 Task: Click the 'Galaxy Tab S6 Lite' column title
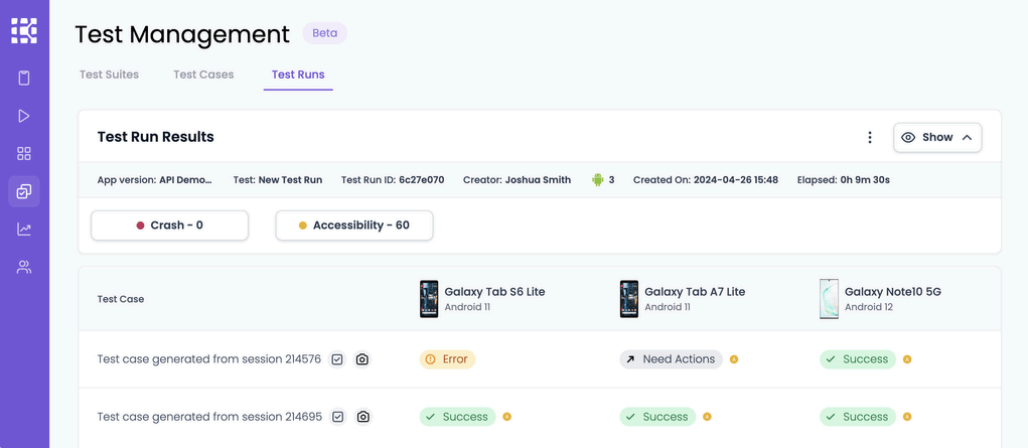[495, 292]
